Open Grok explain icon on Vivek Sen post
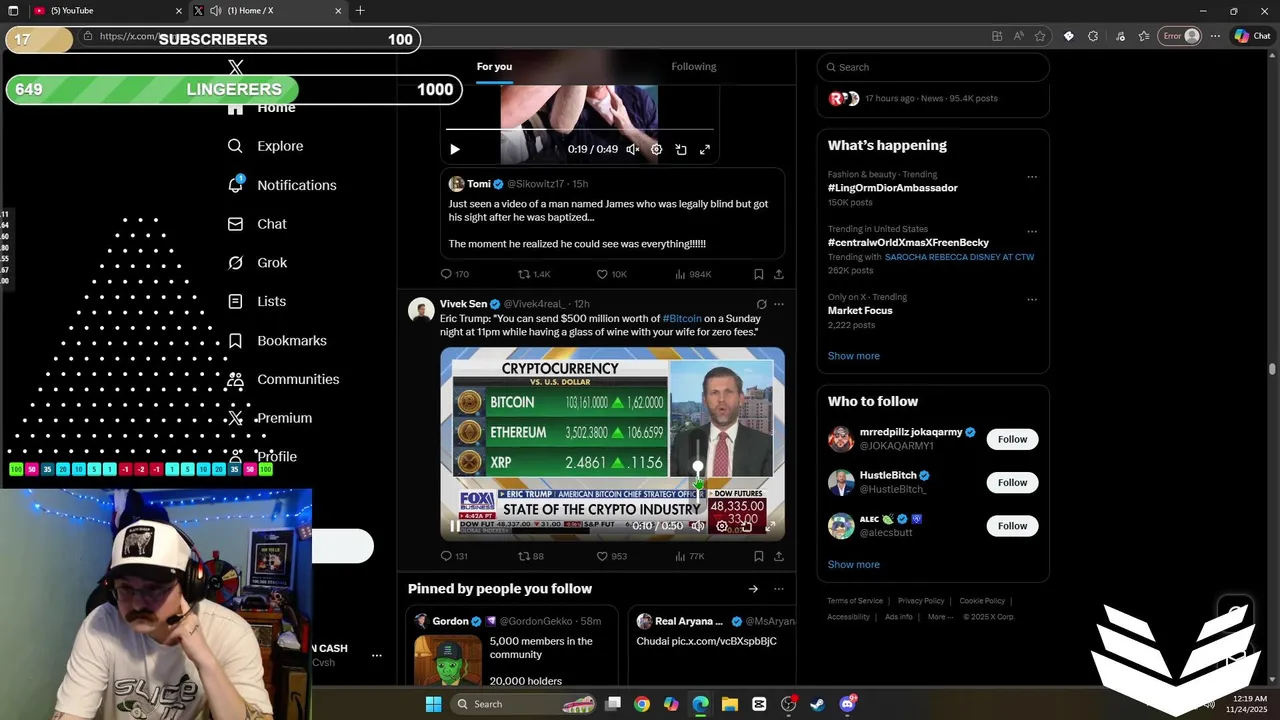1280x720 pixels. click(761, 304)
